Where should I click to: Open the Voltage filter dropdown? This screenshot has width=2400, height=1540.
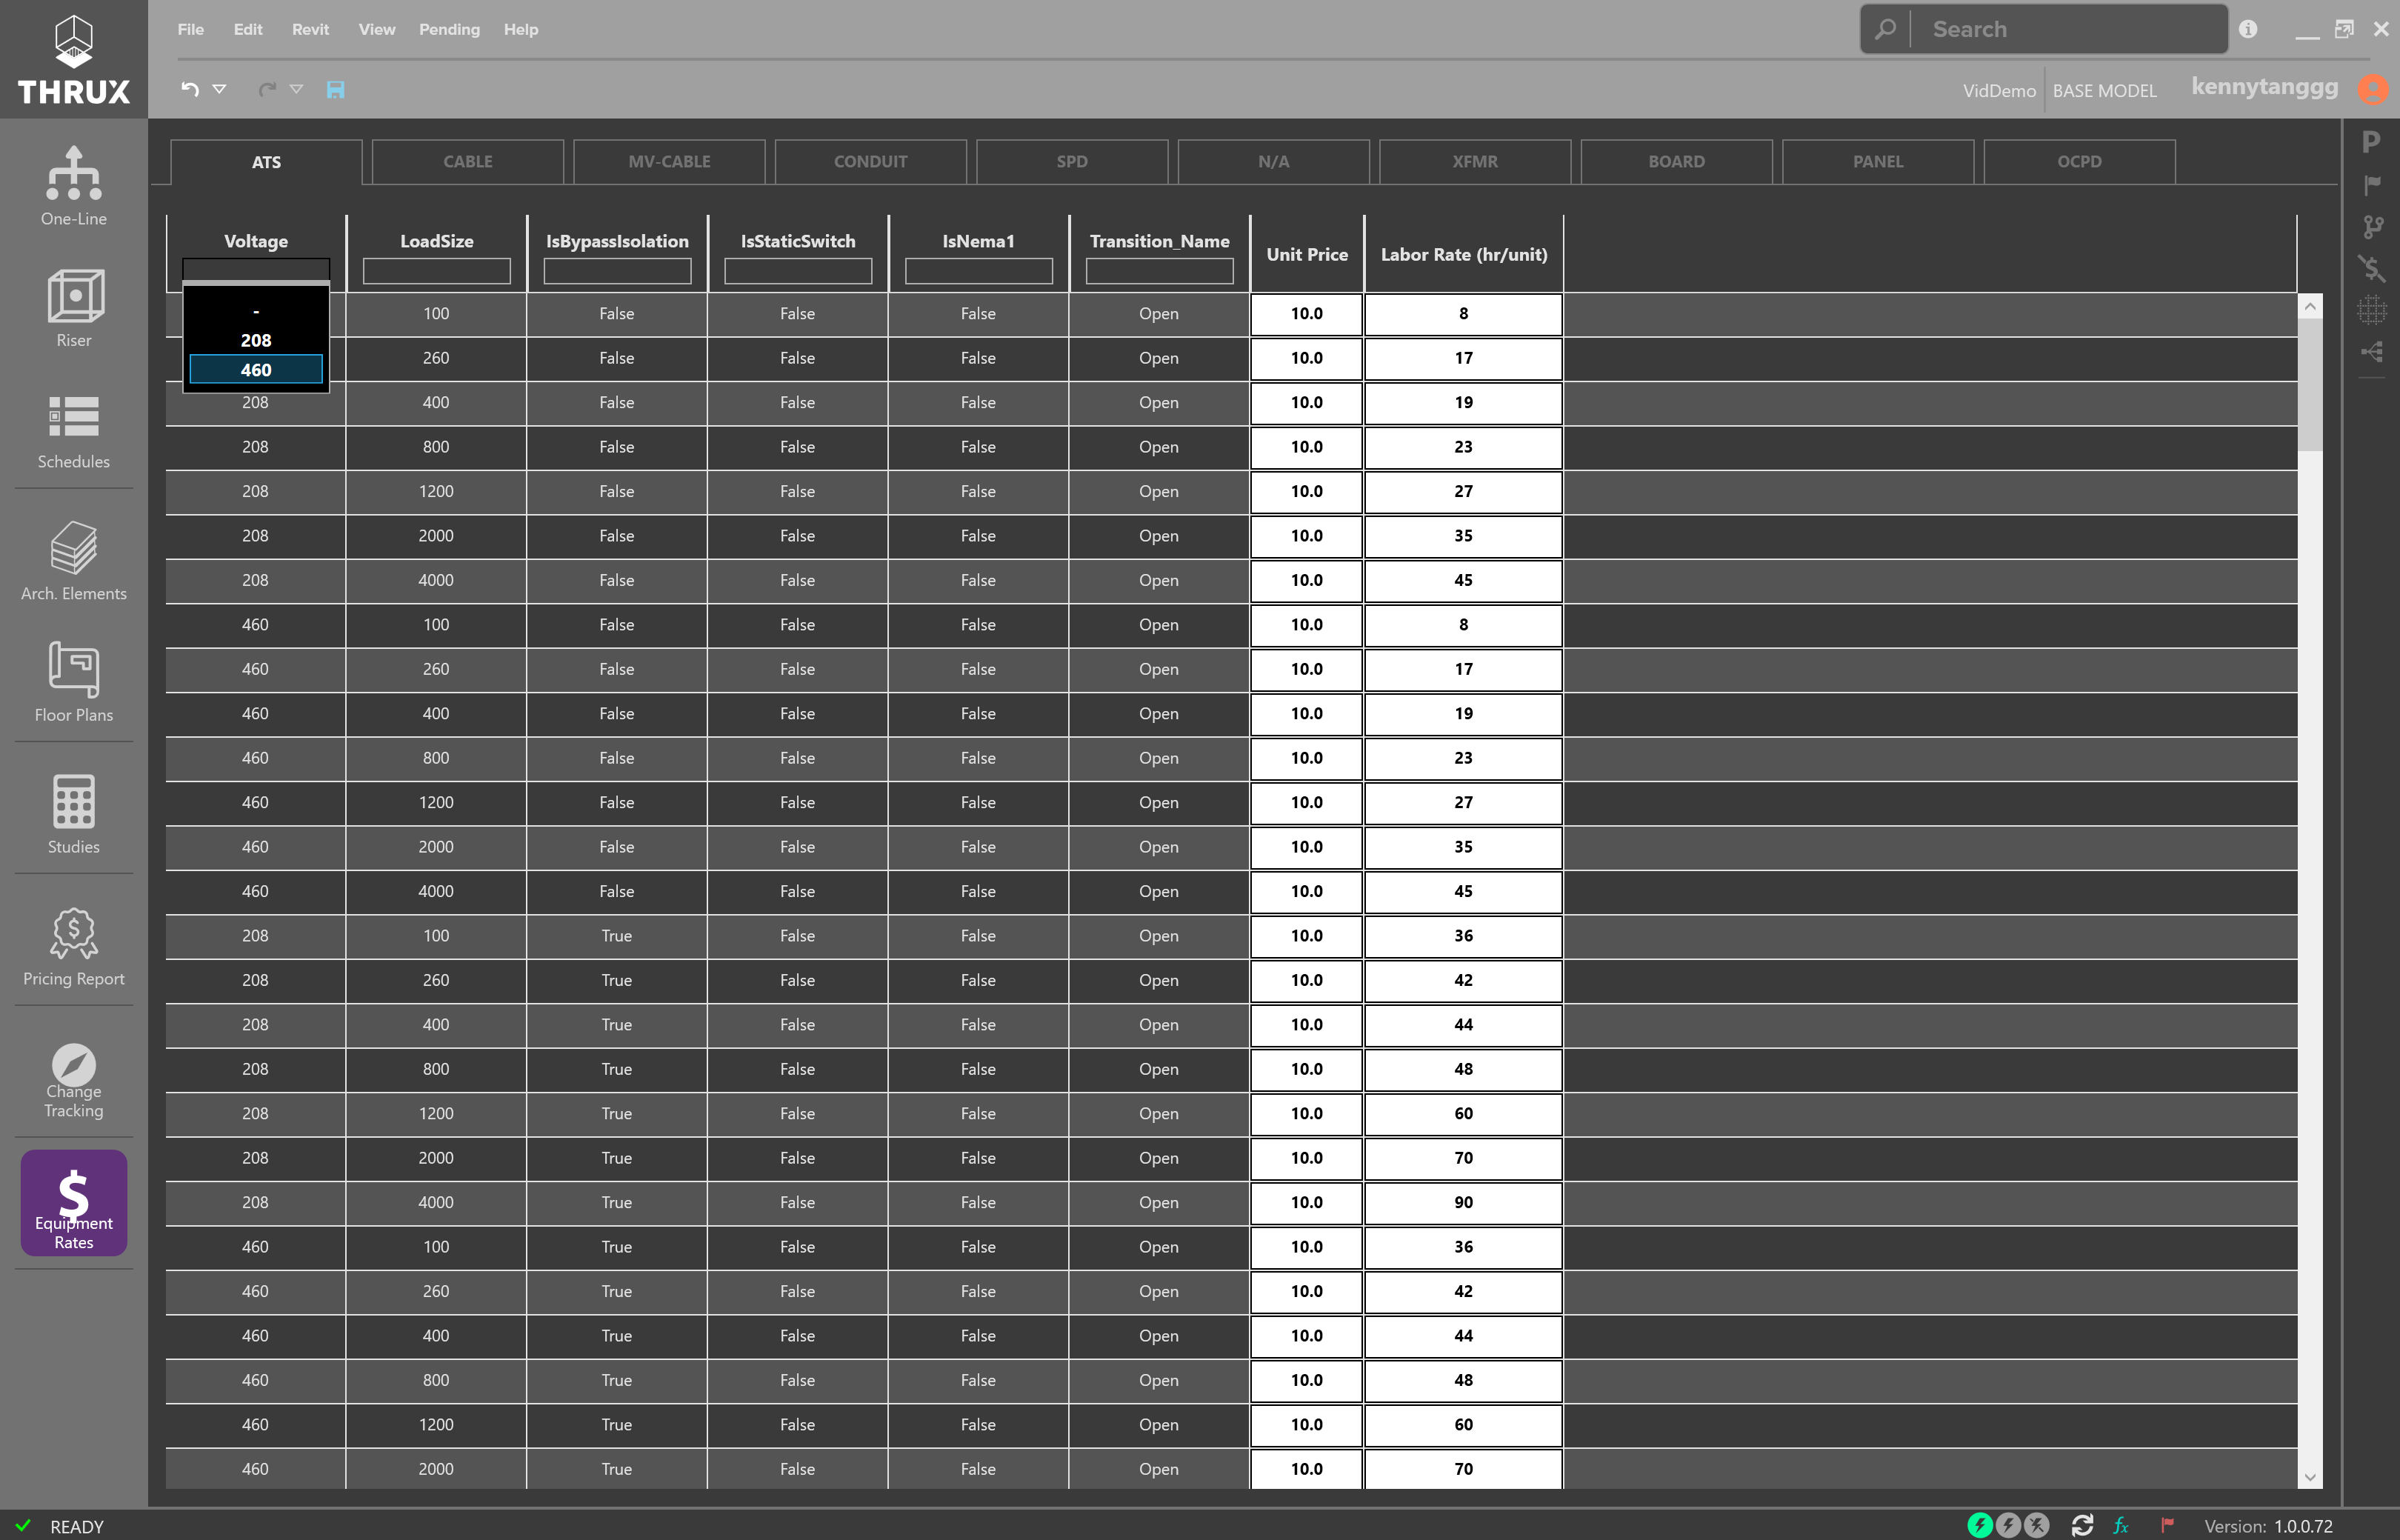click(256, 270)
